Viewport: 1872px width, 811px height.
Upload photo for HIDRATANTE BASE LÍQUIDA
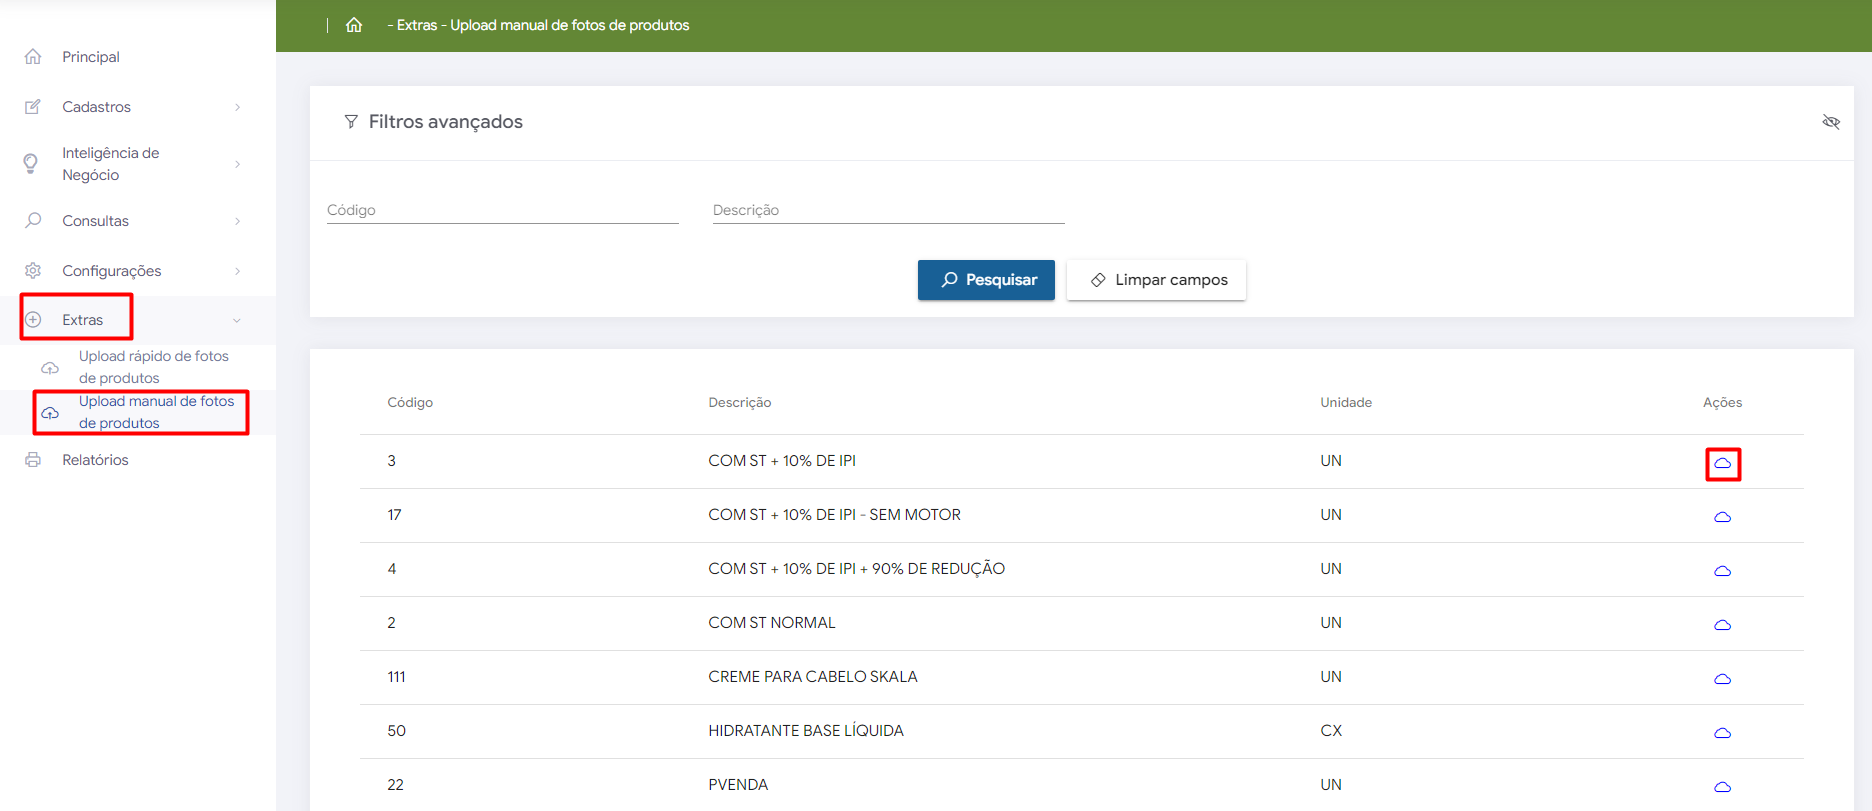(x=1722, y=733)
